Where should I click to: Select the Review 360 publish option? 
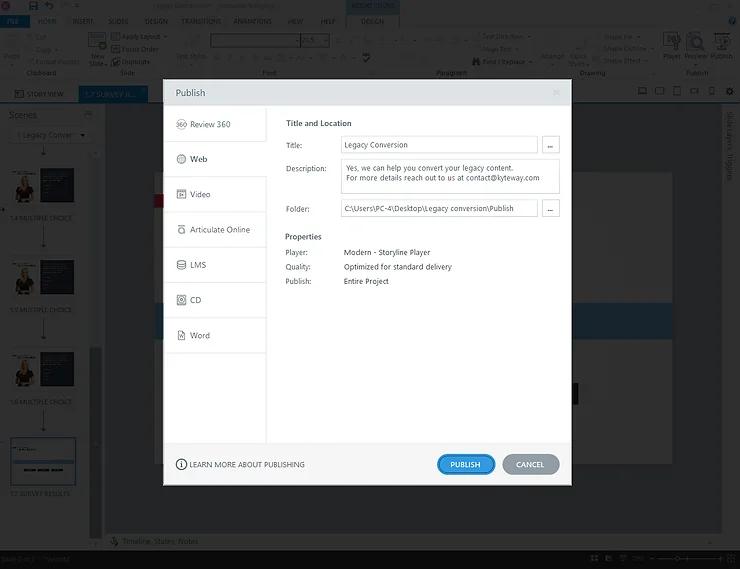[x=215, y=125]
